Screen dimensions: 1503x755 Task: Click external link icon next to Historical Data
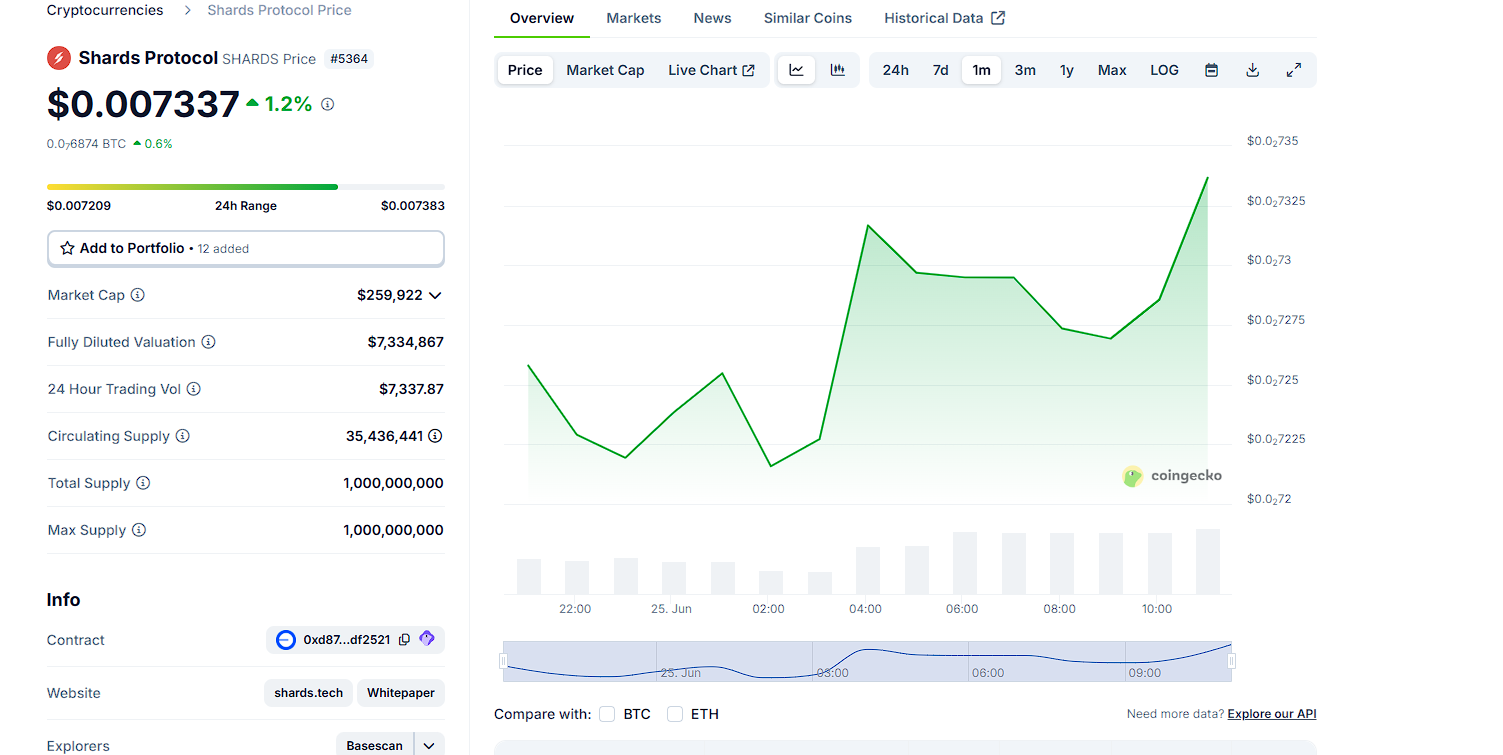coord(998,18)
